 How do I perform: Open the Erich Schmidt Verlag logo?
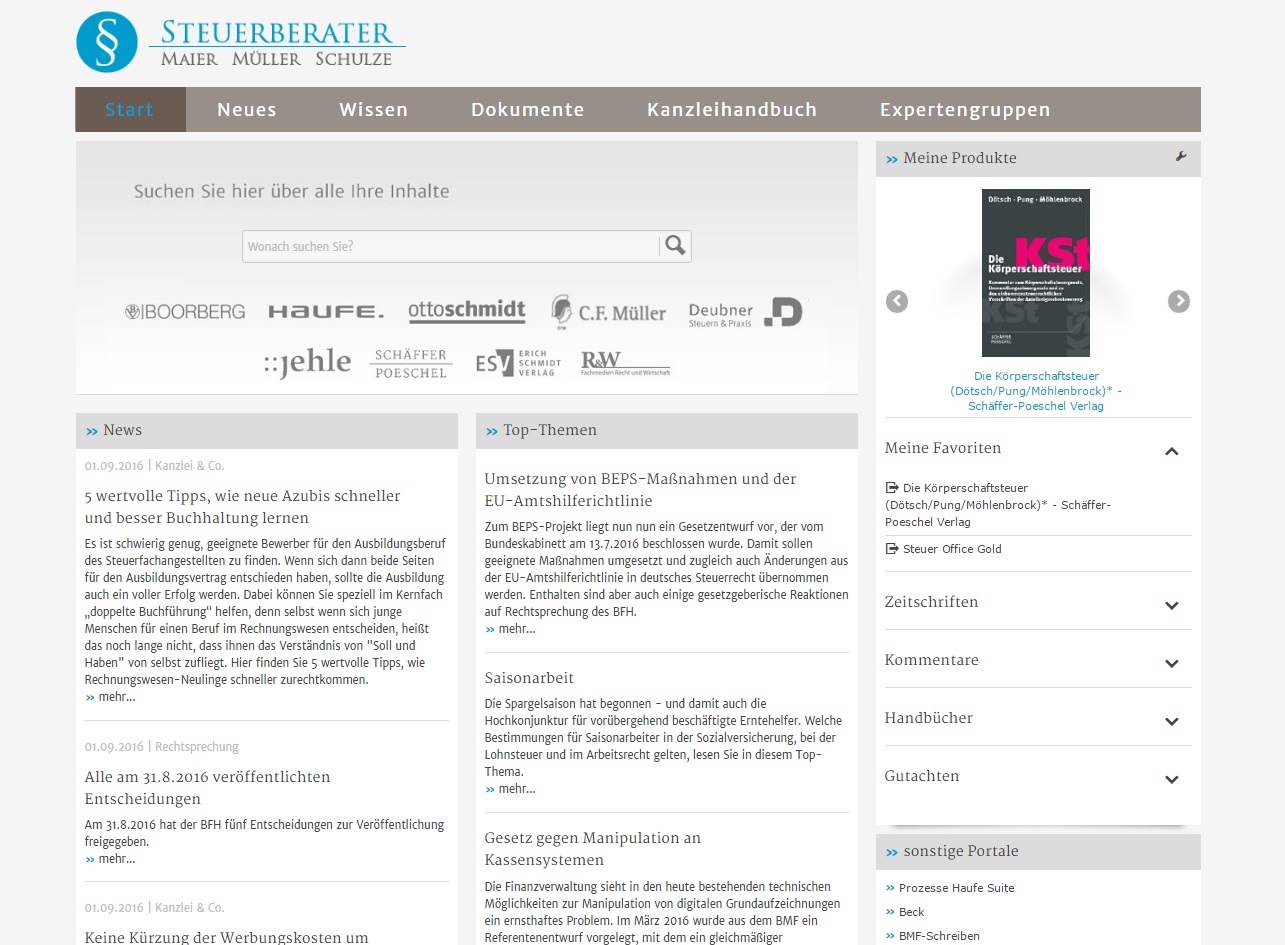[x=518, y=364]
